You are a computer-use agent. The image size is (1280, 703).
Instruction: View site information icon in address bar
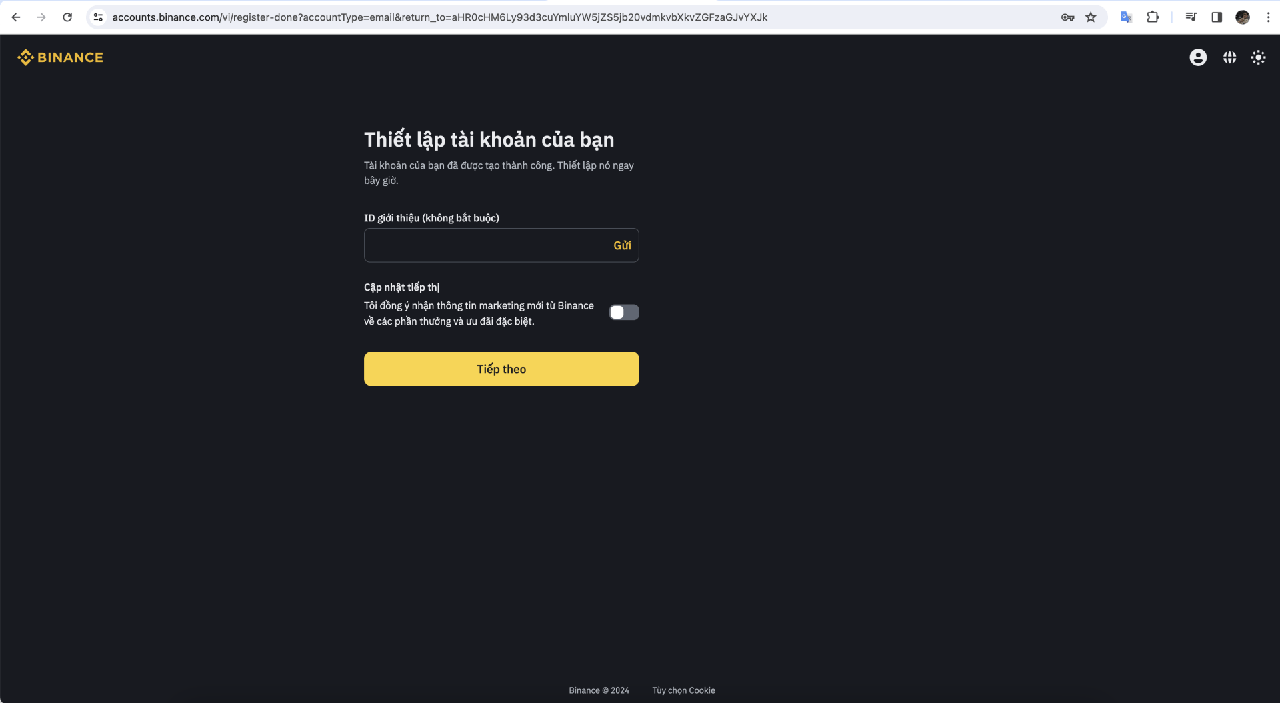98,17
